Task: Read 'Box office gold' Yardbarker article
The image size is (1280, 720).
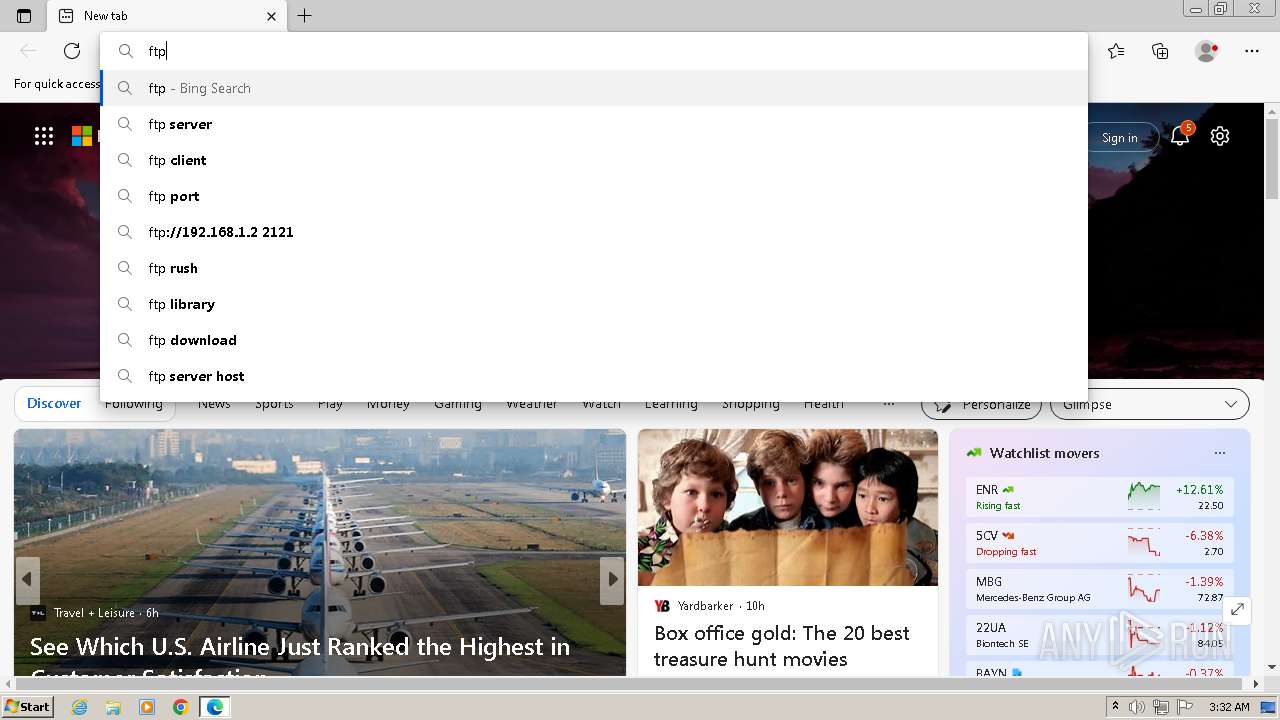Action: coord(782,646)
